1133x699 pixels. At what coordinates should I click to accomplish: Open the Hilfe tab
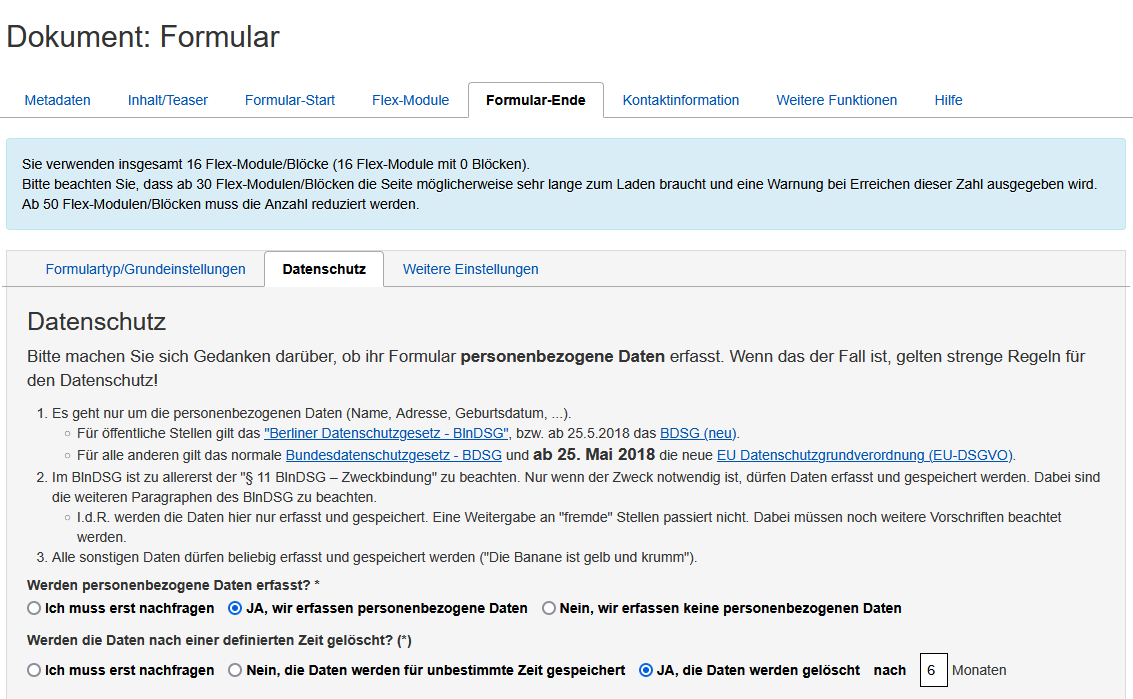pos(948,100)
